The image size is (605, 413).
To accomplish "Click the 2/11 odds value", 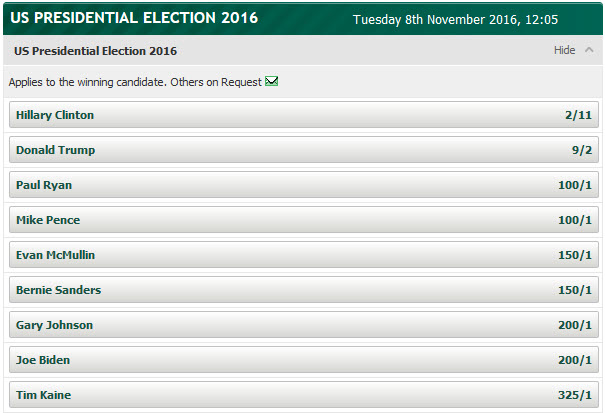I will click(578, 115).
